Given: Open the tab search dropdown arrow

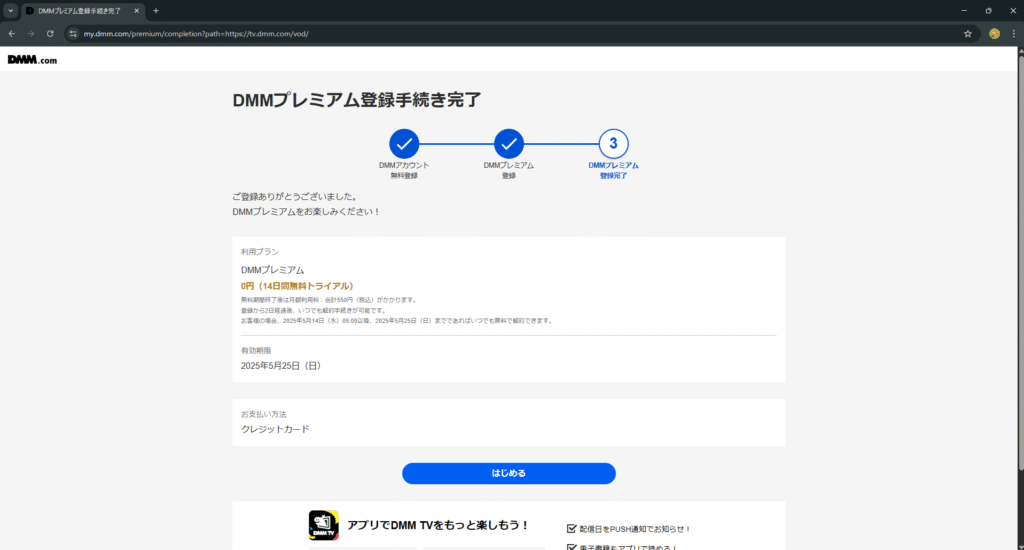Looking at the screenshot, I should tap(10, 11).
